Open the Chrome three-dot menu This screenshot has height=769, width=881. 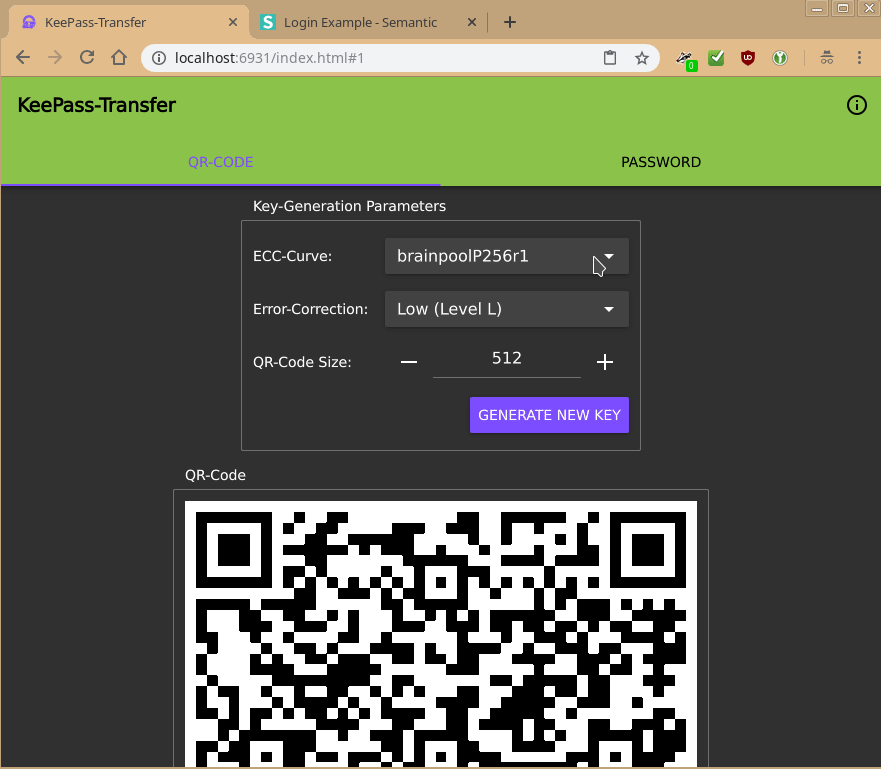pos(859,58)
